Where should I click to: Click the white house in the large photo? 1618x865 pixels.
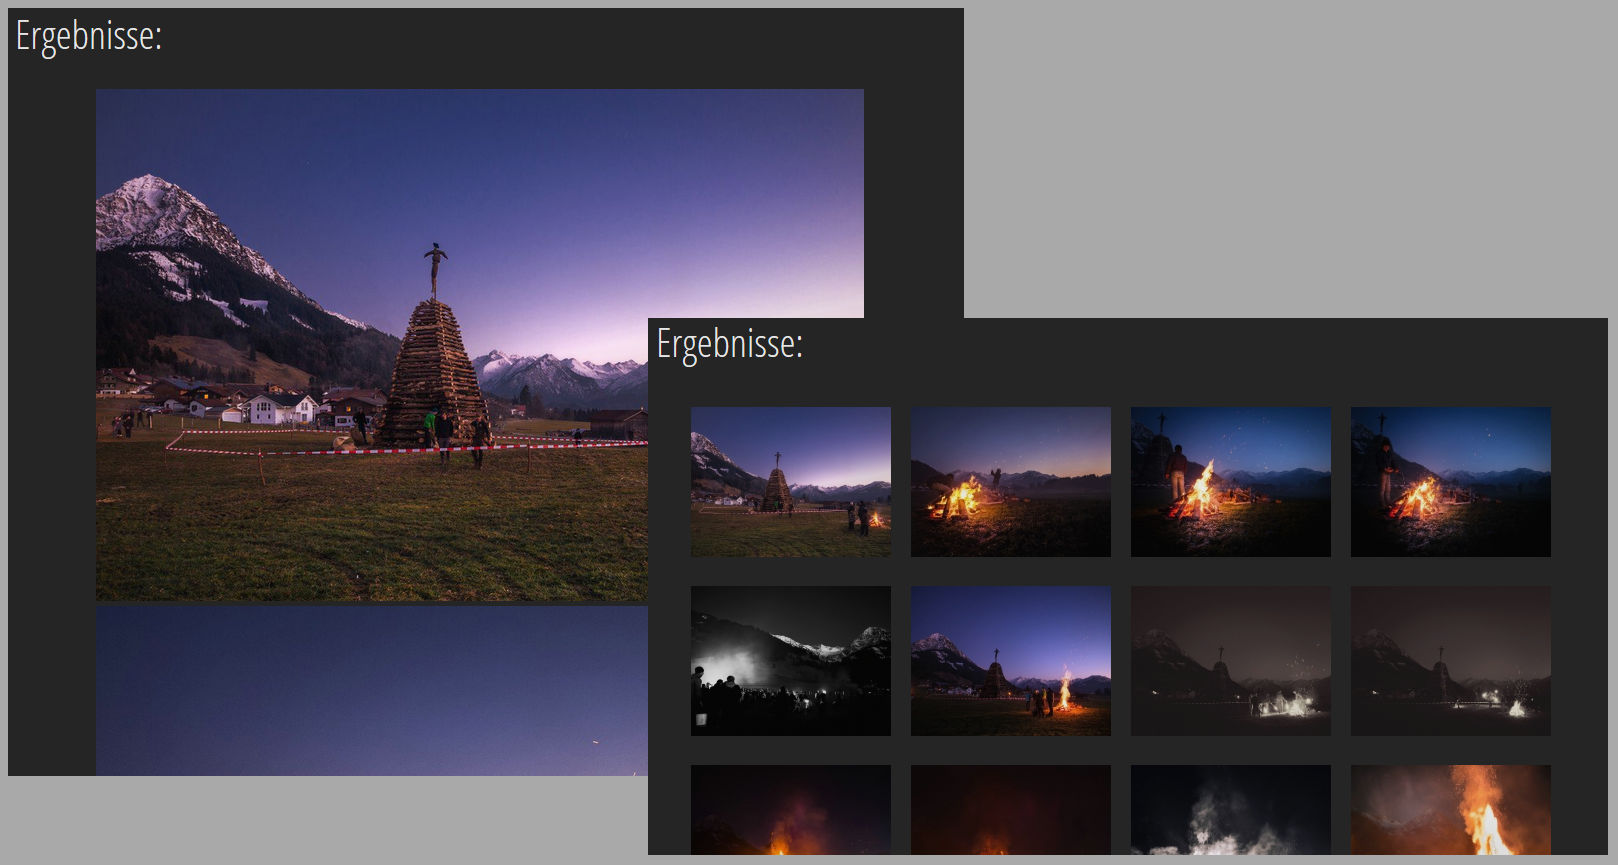[279, 408]
